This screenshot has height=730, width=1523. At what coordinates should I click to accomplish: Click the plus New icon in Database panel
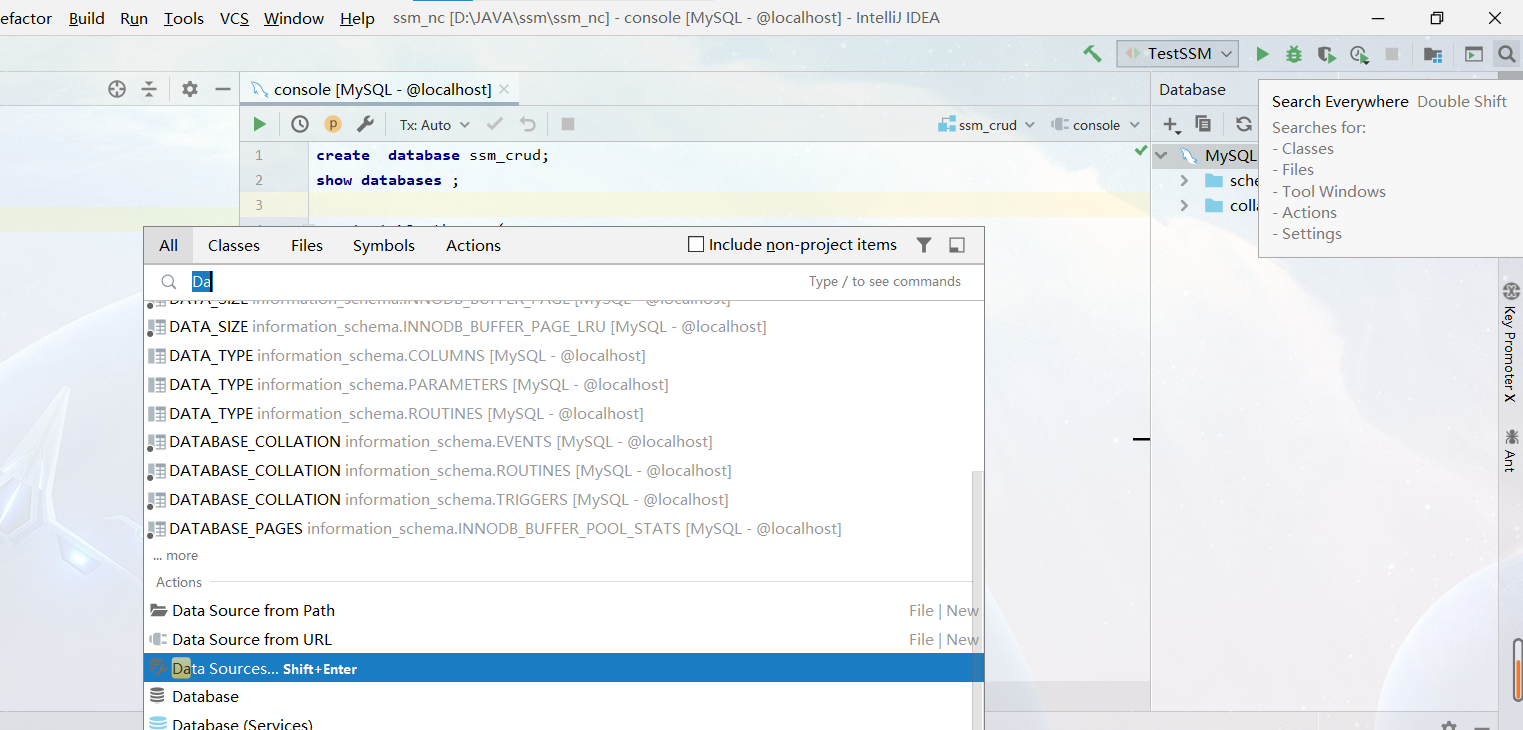coord(1171,125)
